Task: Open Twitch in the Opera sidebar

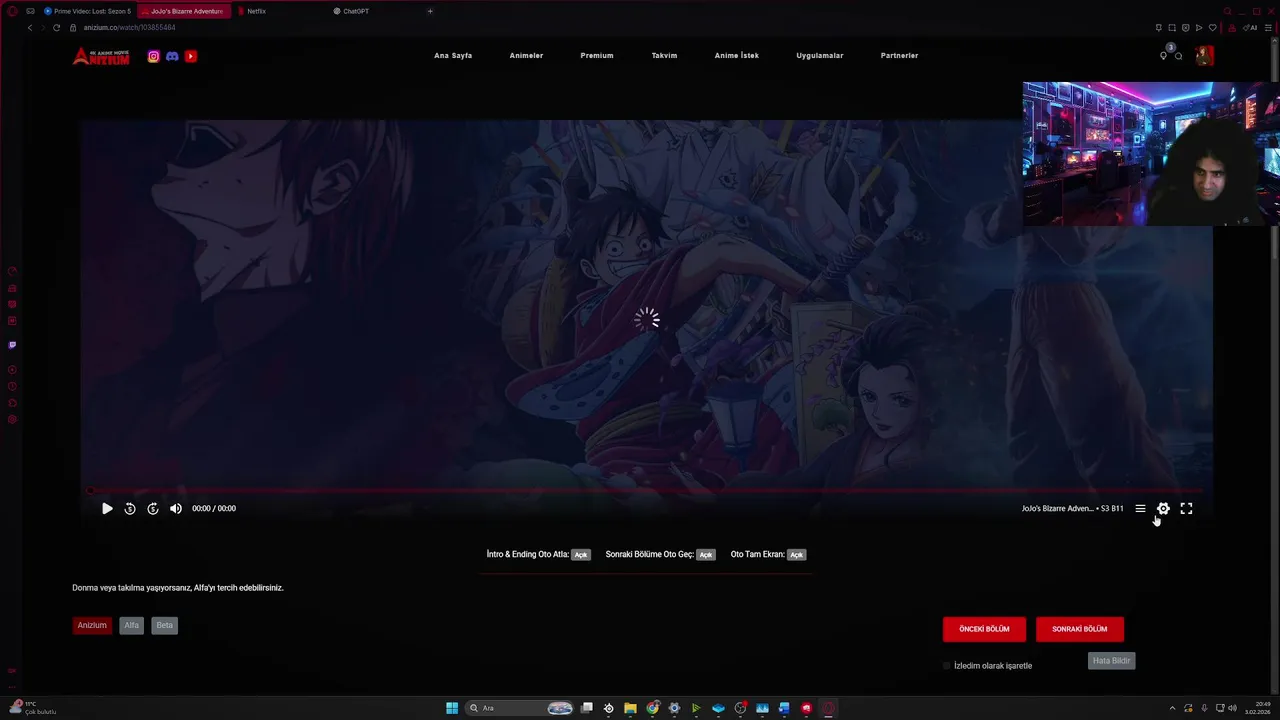Action: pyautogui.click(x=12, y=345)
